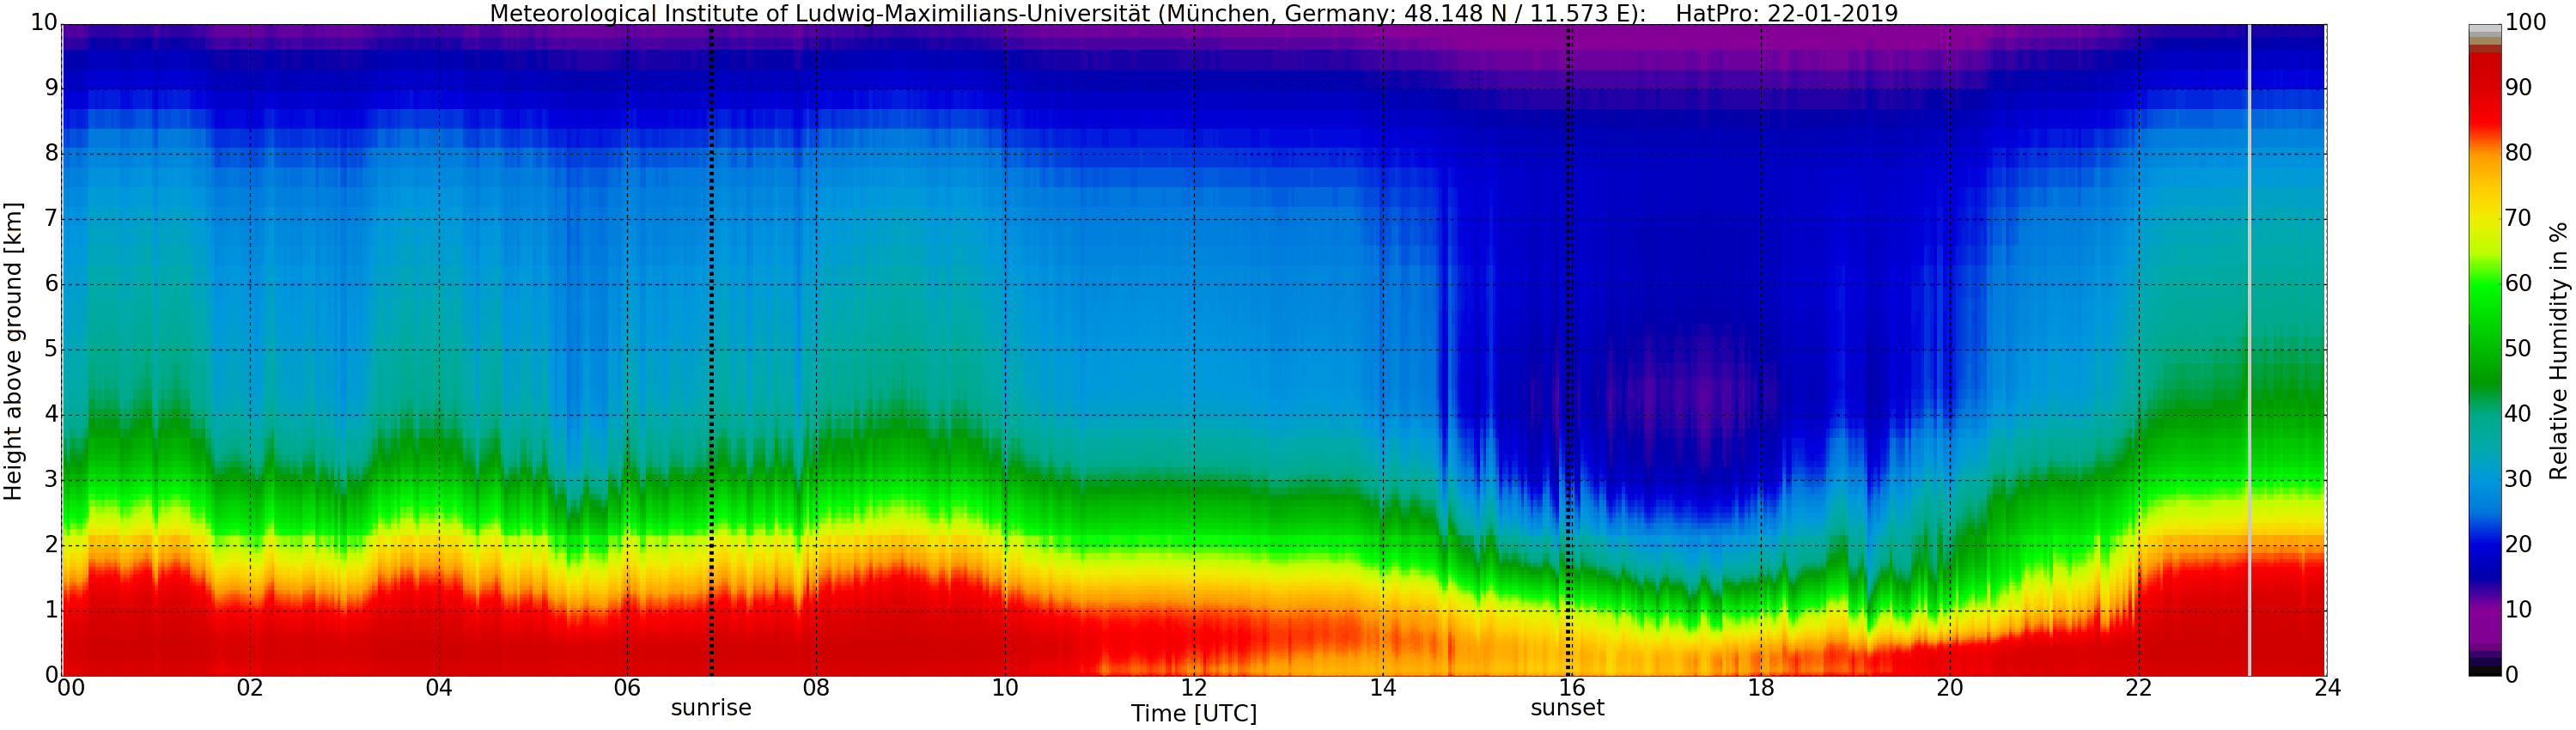
Task: Click the colorbar tick label '20'
Action: click(x=2518, y=544)
